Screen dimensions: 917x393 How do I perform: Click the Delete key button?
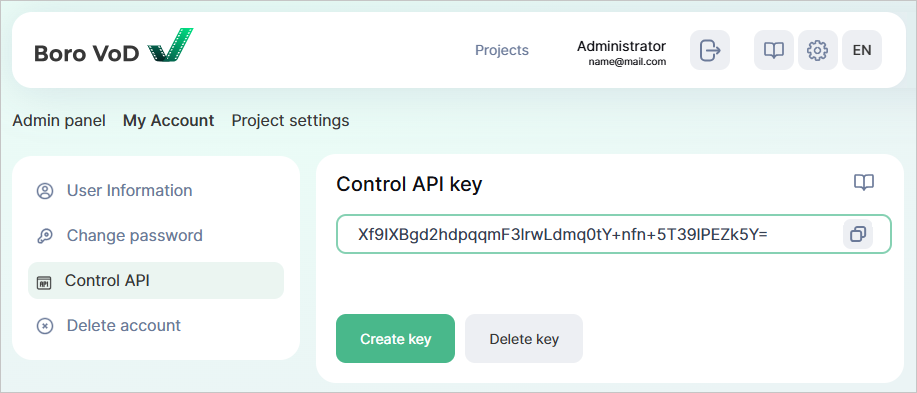tap(524, 339)
